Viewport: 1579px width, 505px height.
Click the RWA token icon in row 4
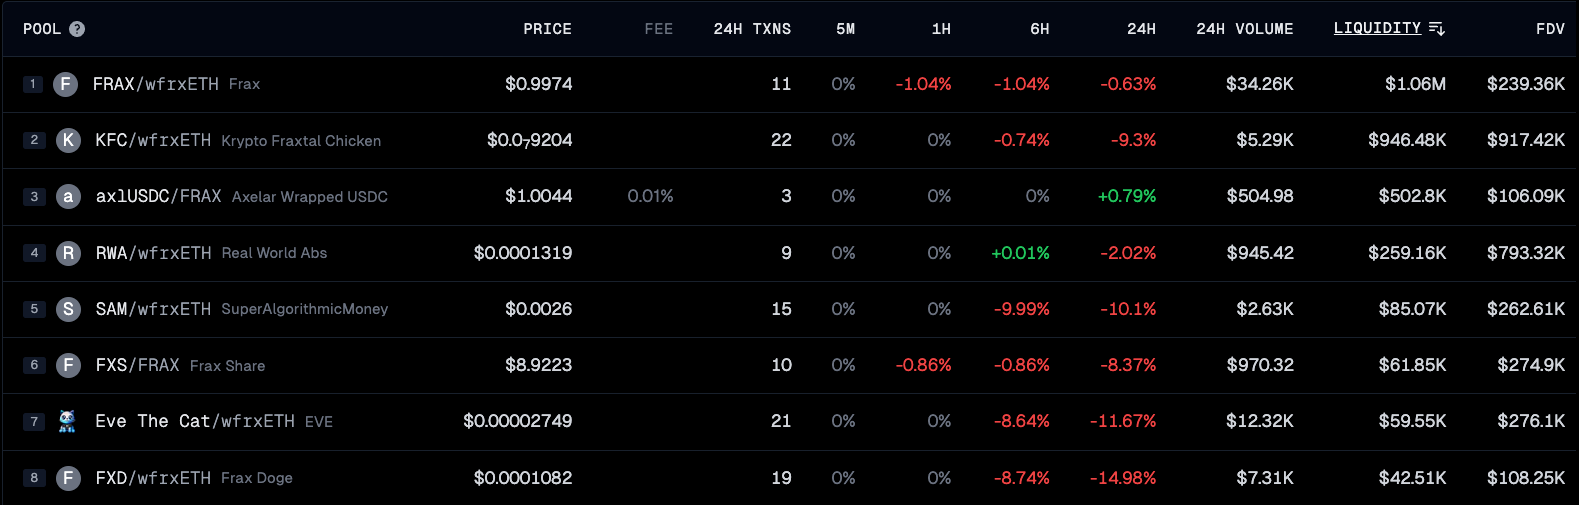pyautogui.click(x=68, y=253)
